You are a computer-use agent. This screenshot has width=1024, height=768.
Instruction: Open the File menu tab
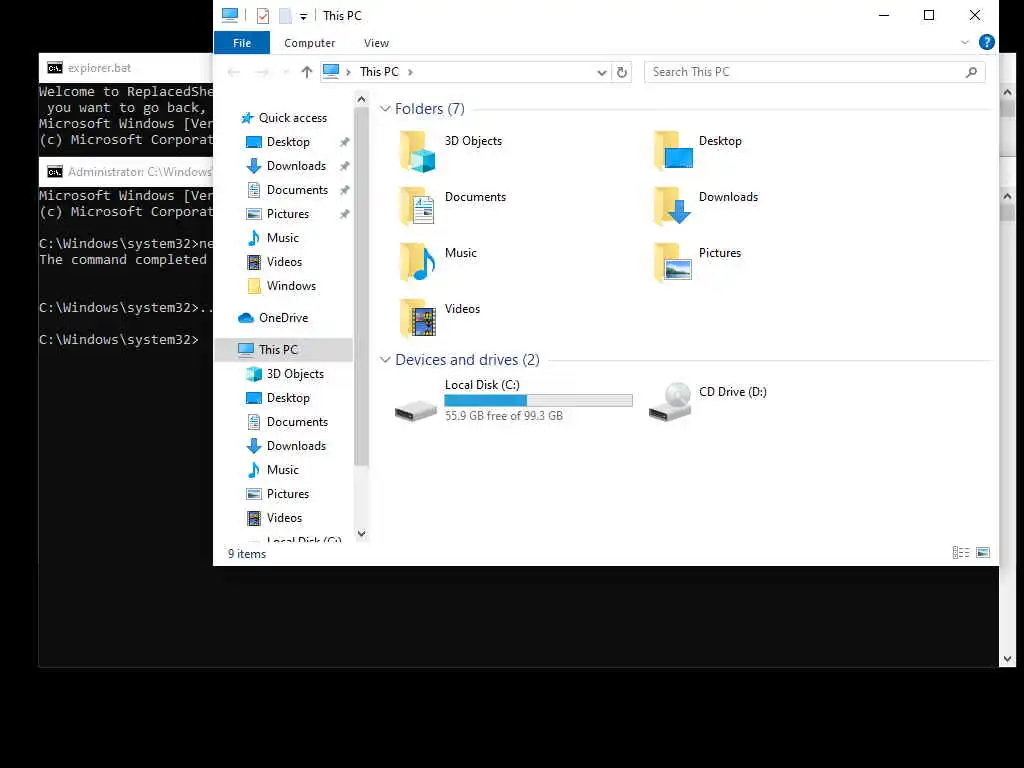(242, 42)
